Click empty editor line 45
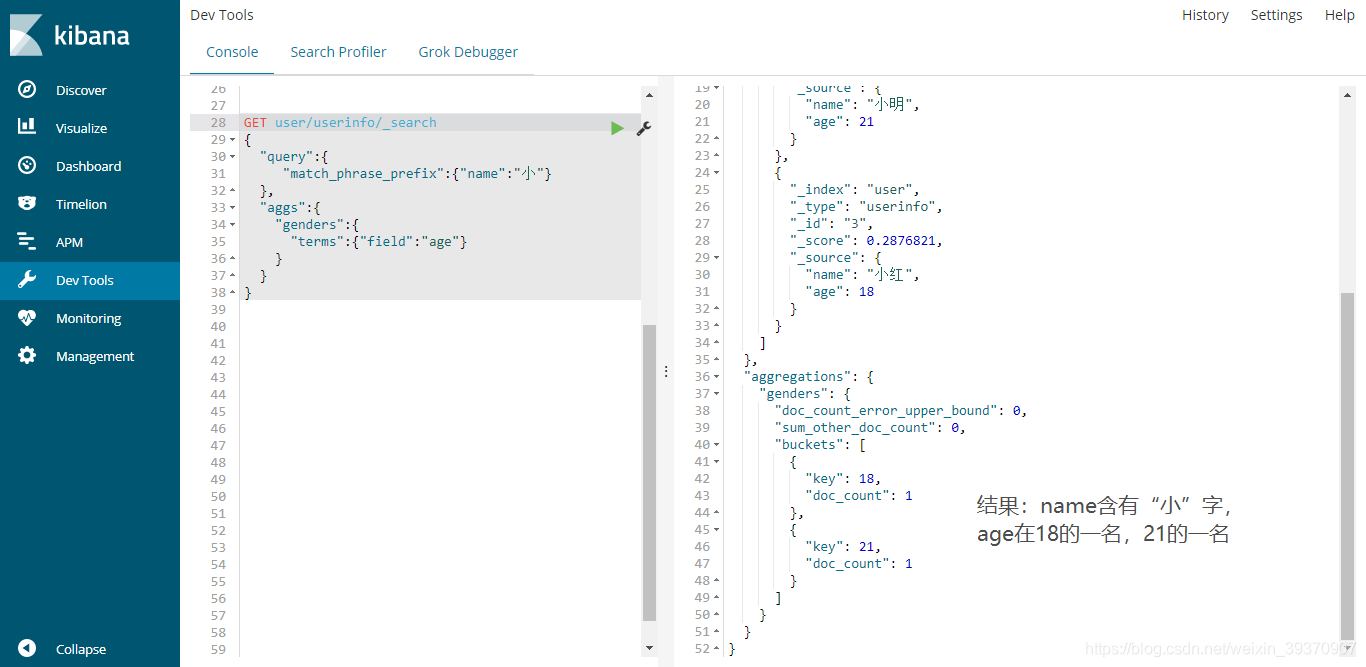 (x=440, y=411)
